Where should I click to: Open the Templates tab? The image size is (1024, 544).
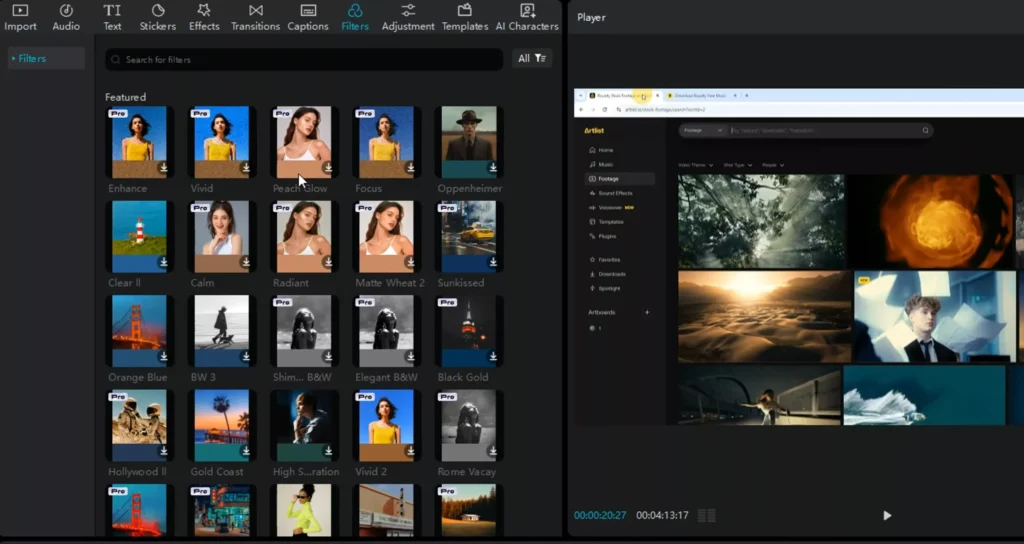pos(465,18)
